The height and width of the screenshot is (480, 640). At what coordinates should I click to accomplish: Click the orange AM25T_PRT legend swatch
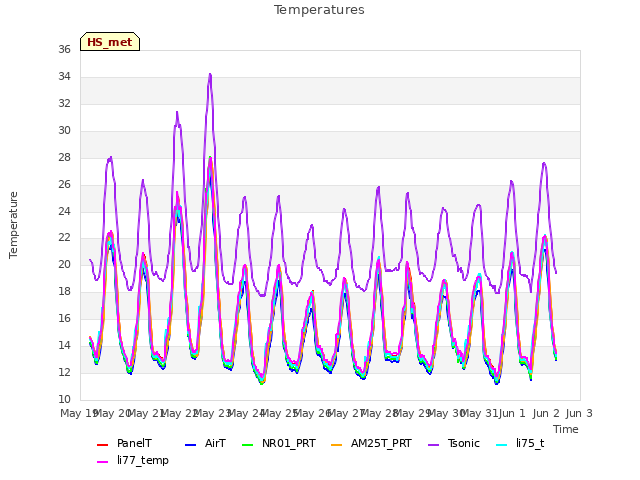click(336, 444)
